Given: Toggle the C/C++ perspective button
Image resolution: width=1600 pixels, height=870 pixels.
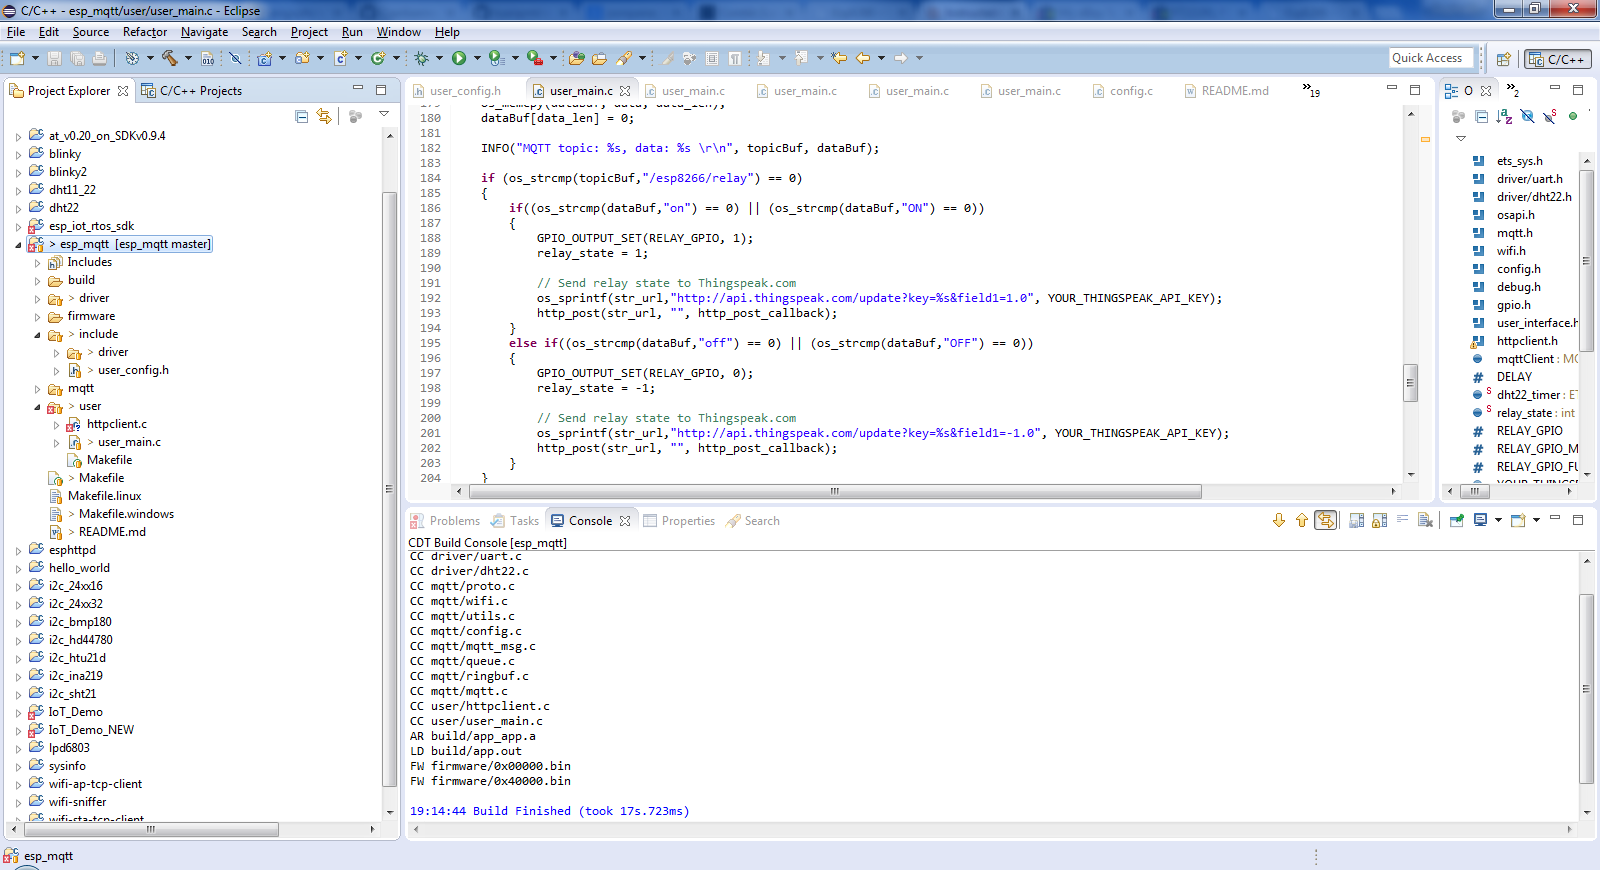Looking at the screenshot, I should 1557,59.
